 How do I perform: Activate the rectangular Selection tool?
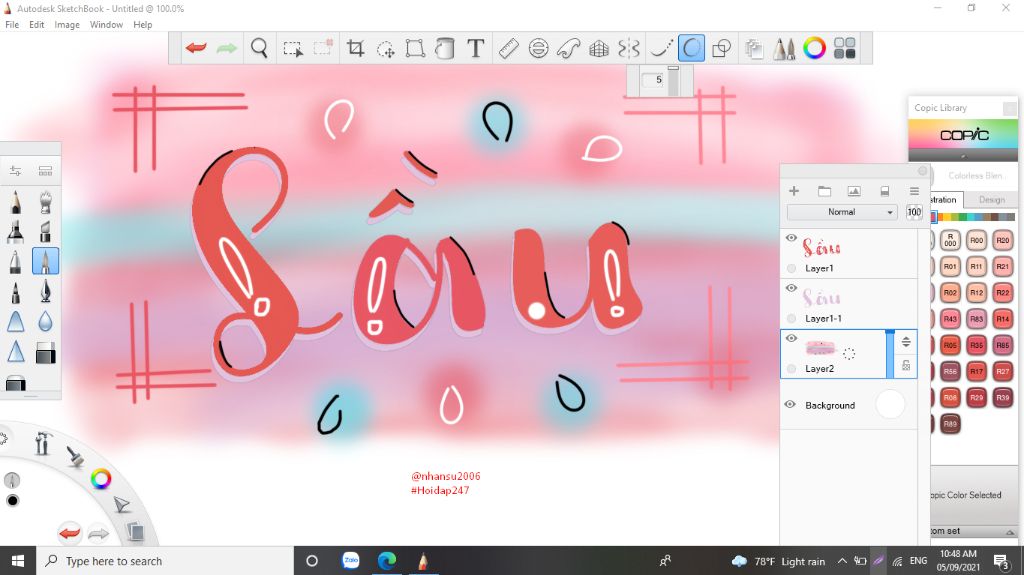click(x=293, y=48)
